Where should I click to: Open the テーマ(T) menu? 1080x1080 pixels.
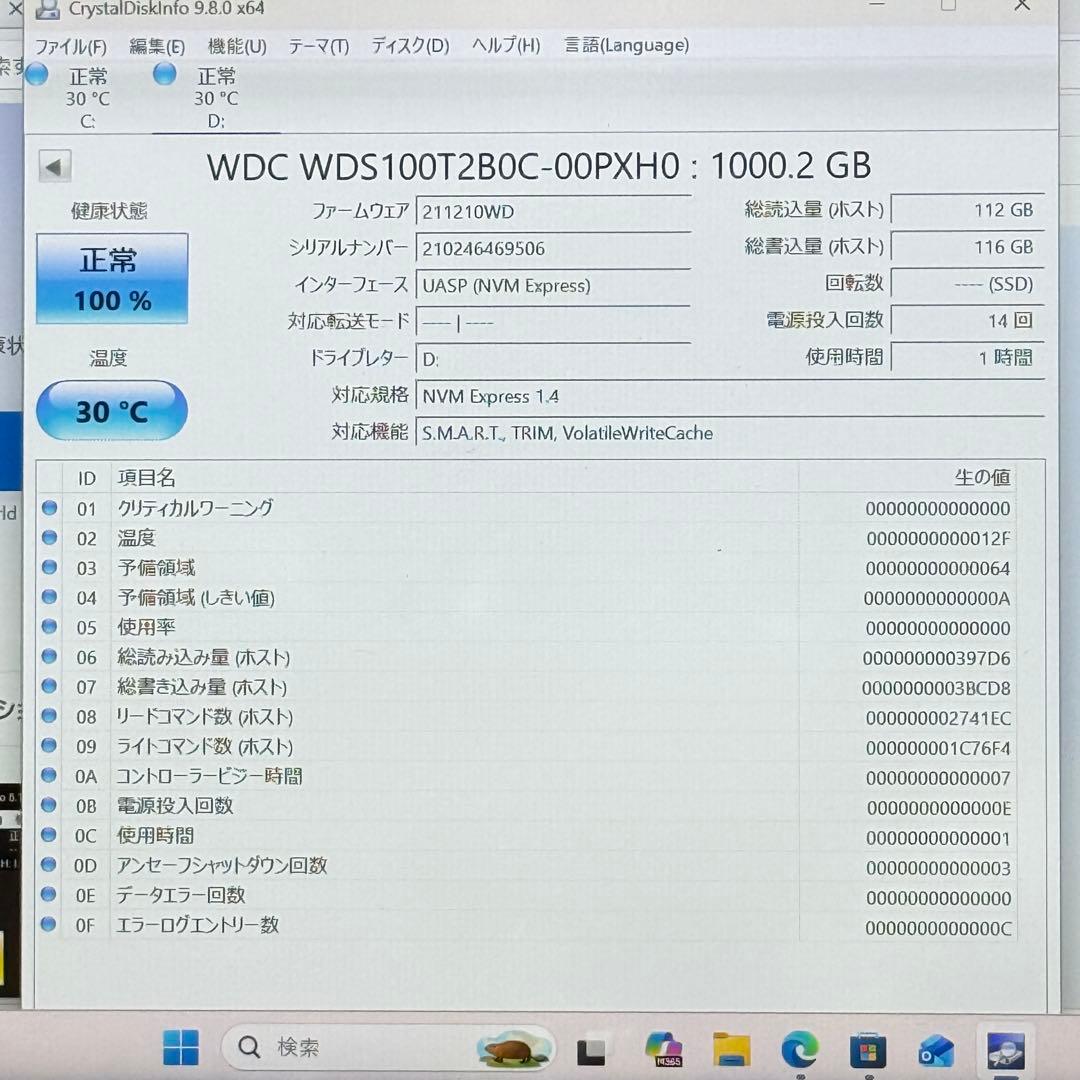pos(318,46)
